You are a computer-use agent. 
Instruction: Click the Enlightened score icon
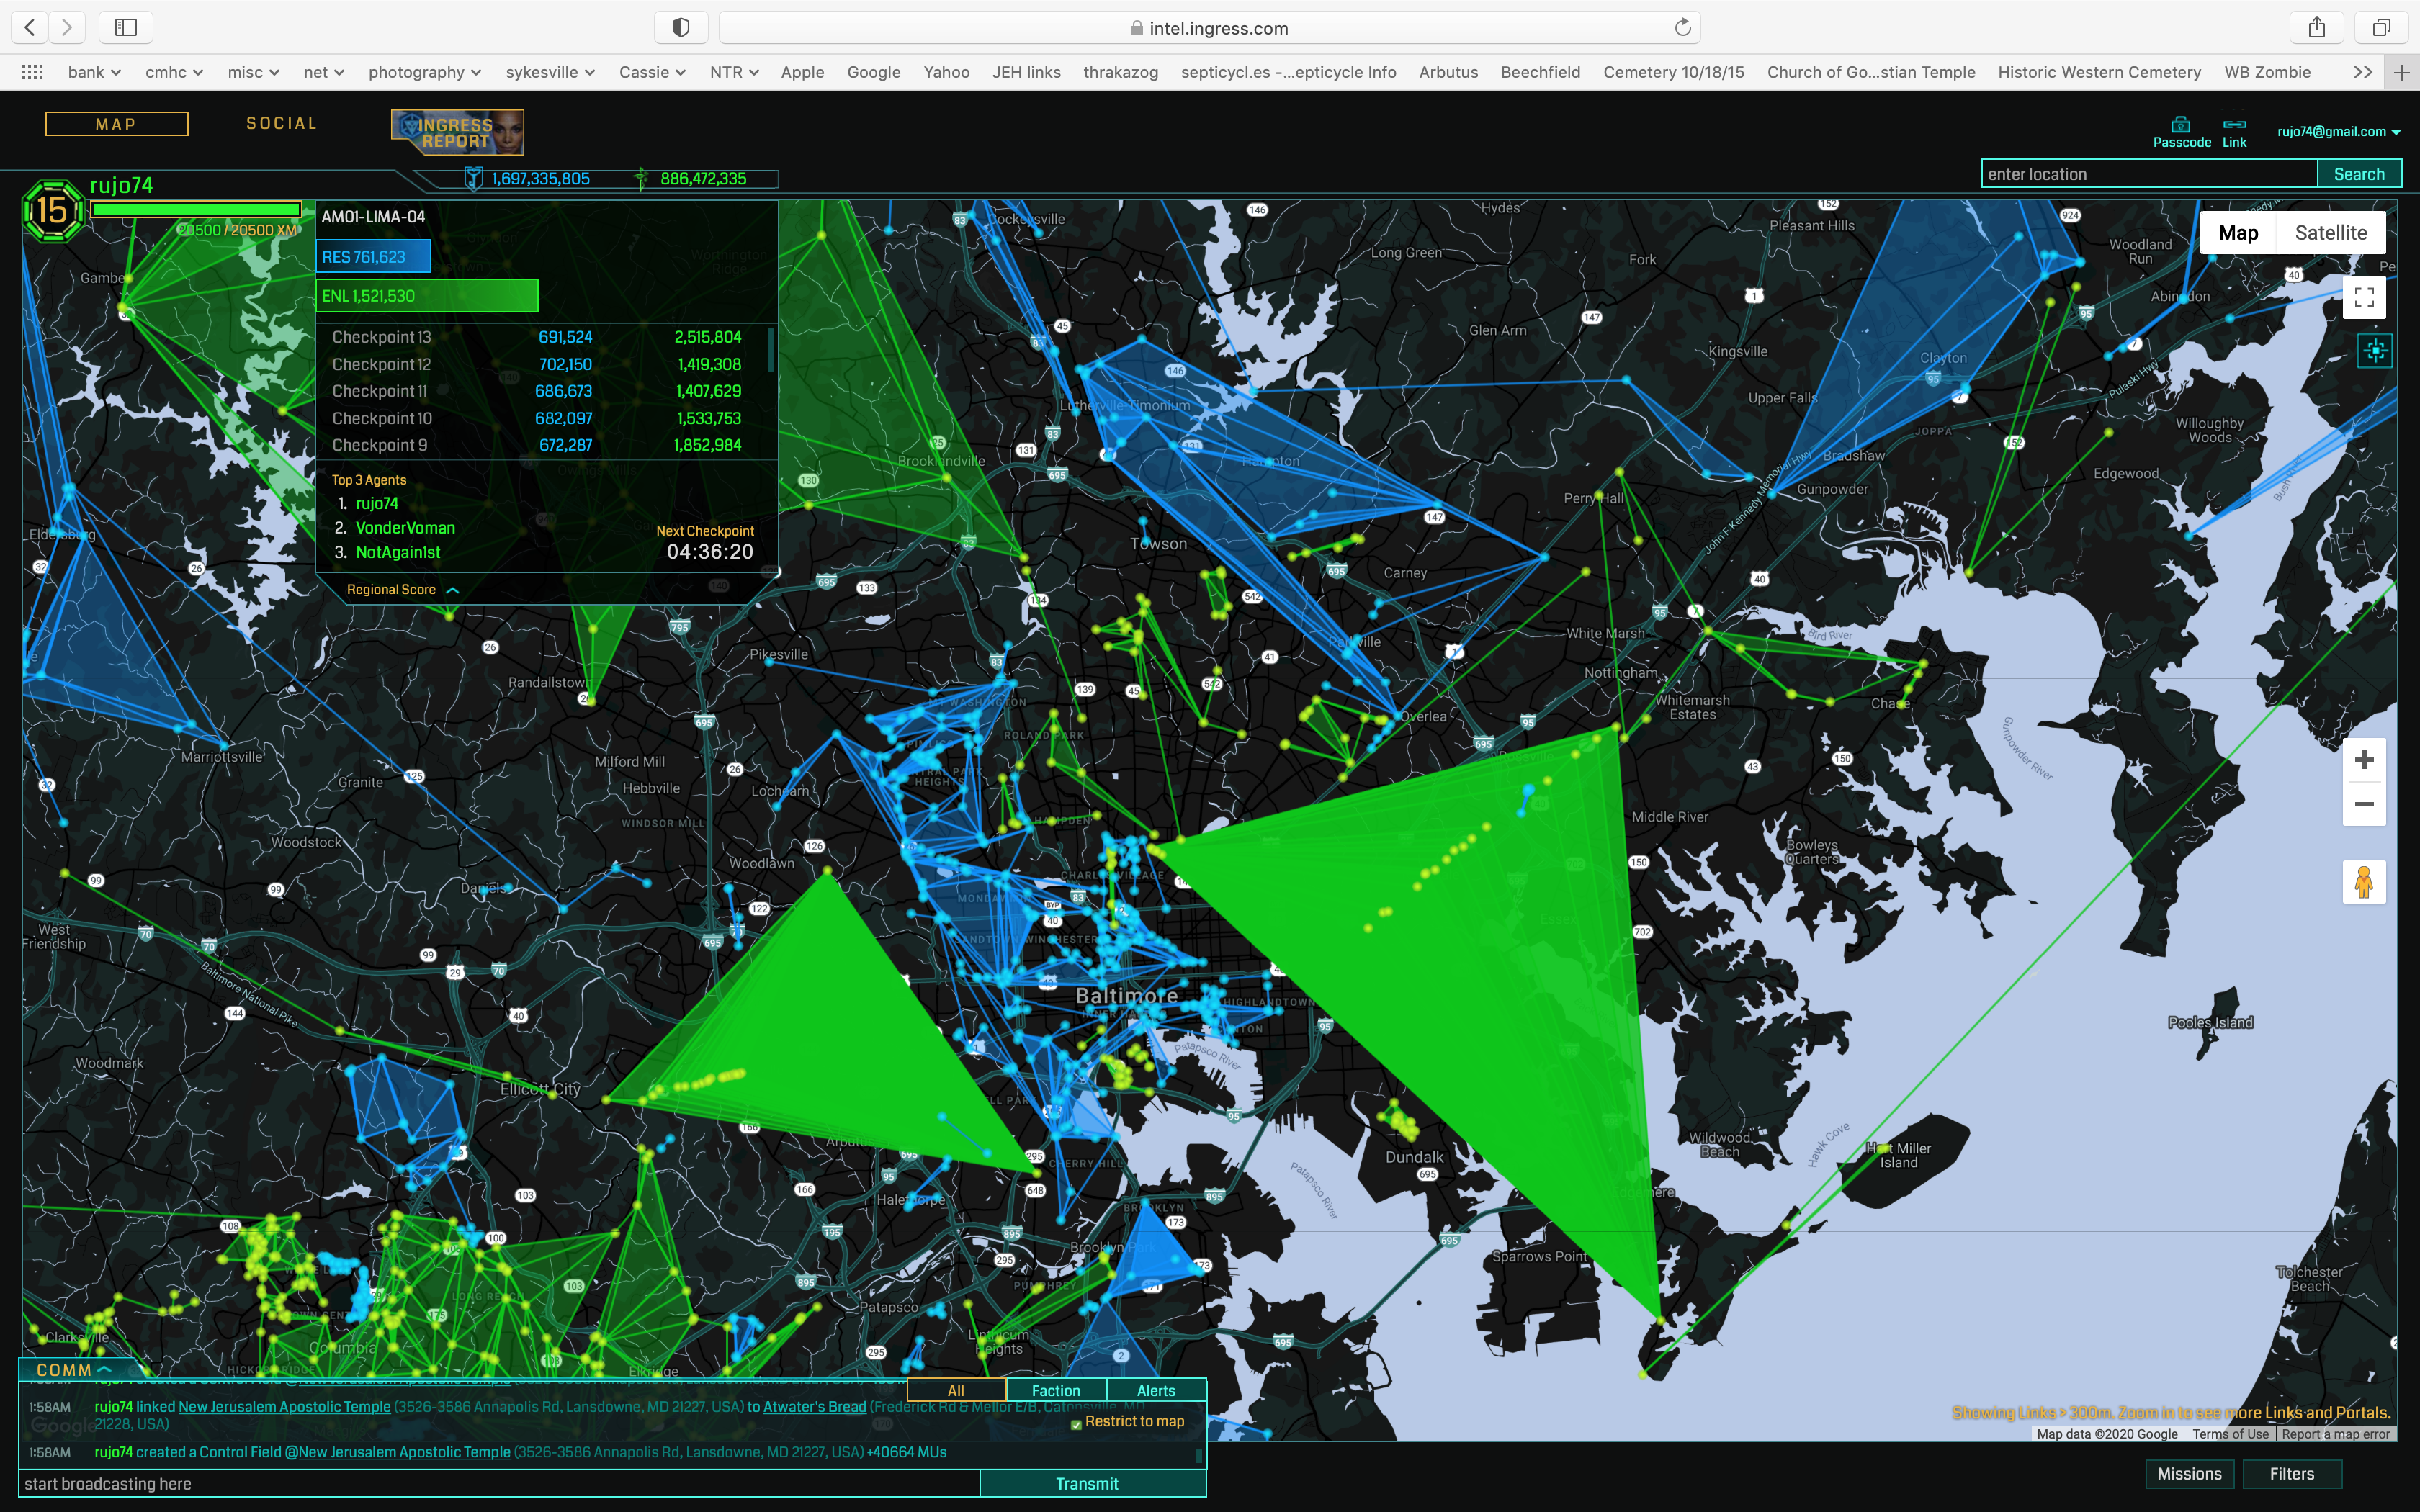[641, 179]
